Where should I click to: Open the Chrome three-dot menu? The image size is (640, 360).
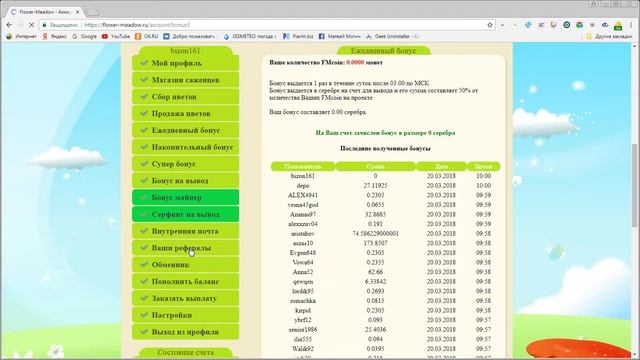[631, 25]
